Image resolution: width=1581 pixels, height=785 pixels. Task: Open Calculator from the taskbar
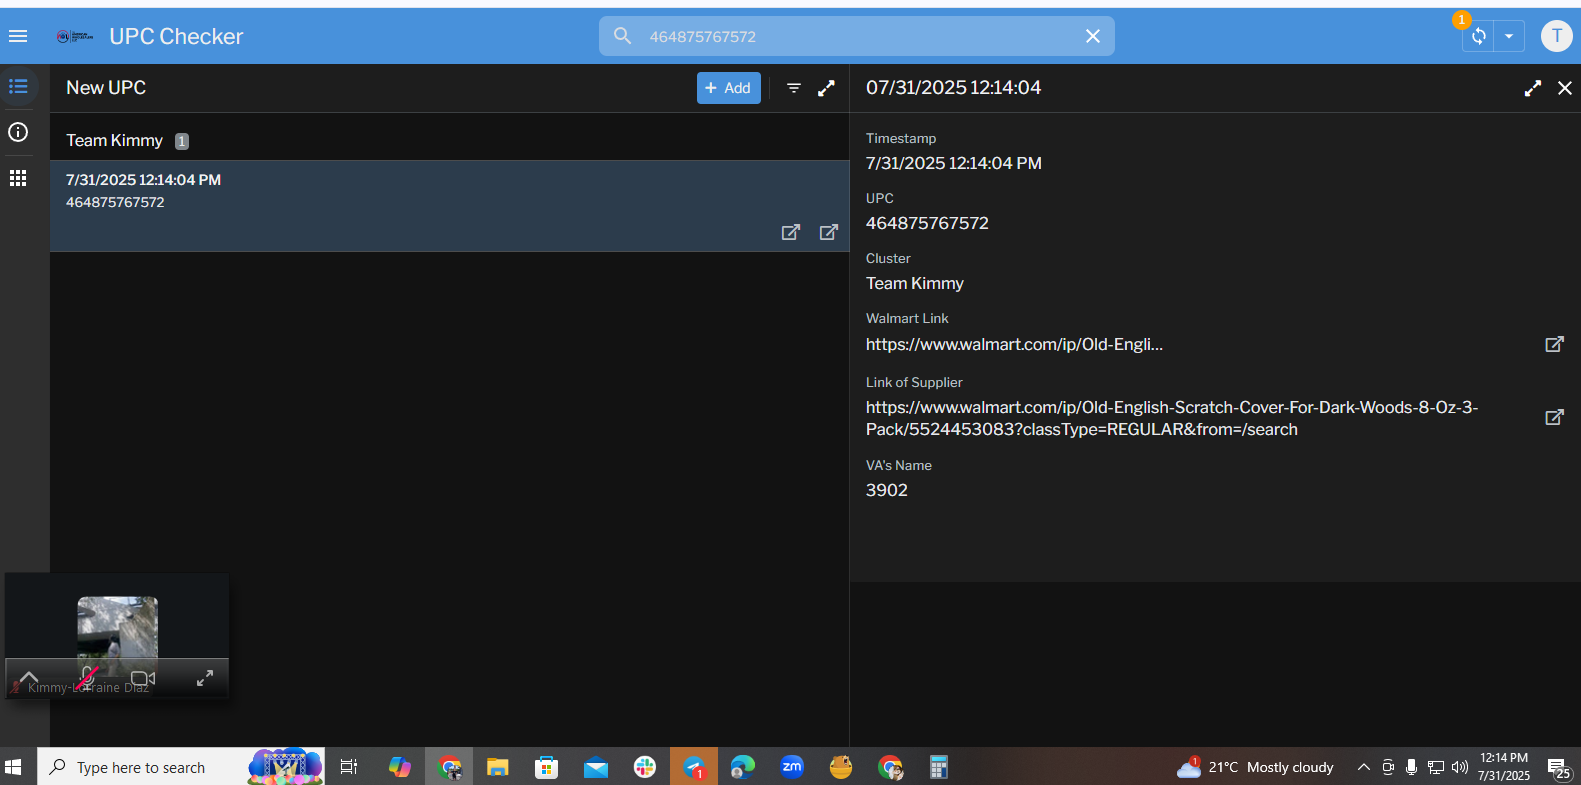pyautogui.click(x=938, y=767)
